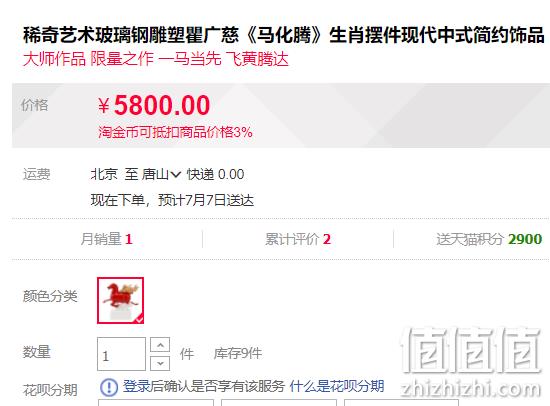The height and width of the screenshot is (406, 550).
Task: Open 什么是花呗分期 help link
Action: click(x=337, y=386)
